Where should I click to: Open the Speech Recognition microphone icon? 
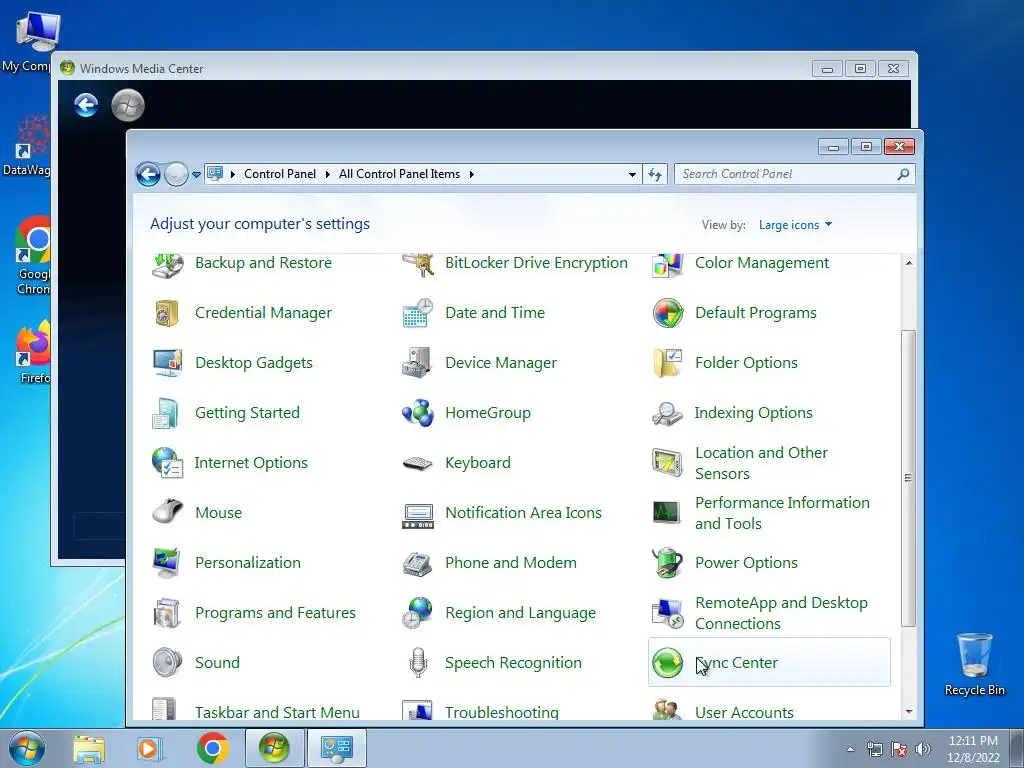(418, 662)
